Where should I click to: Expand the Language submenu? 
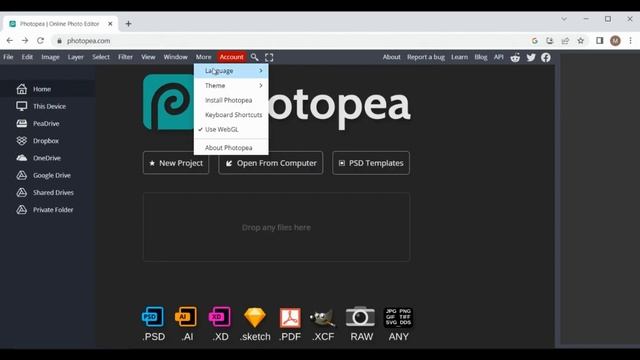pyautogui.click(x=231, y=71)
